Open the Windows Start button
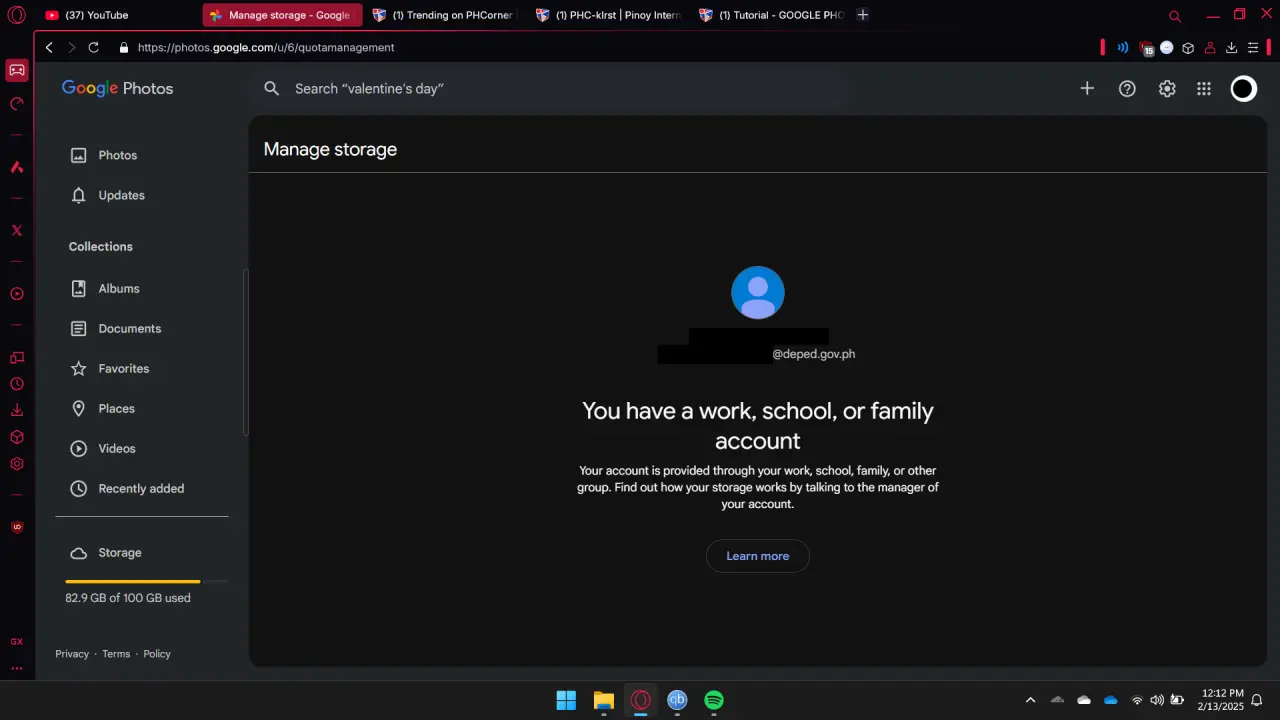The width and height of the screenshot is (1280, 720). pyautogui.click(x=566, y=700)
